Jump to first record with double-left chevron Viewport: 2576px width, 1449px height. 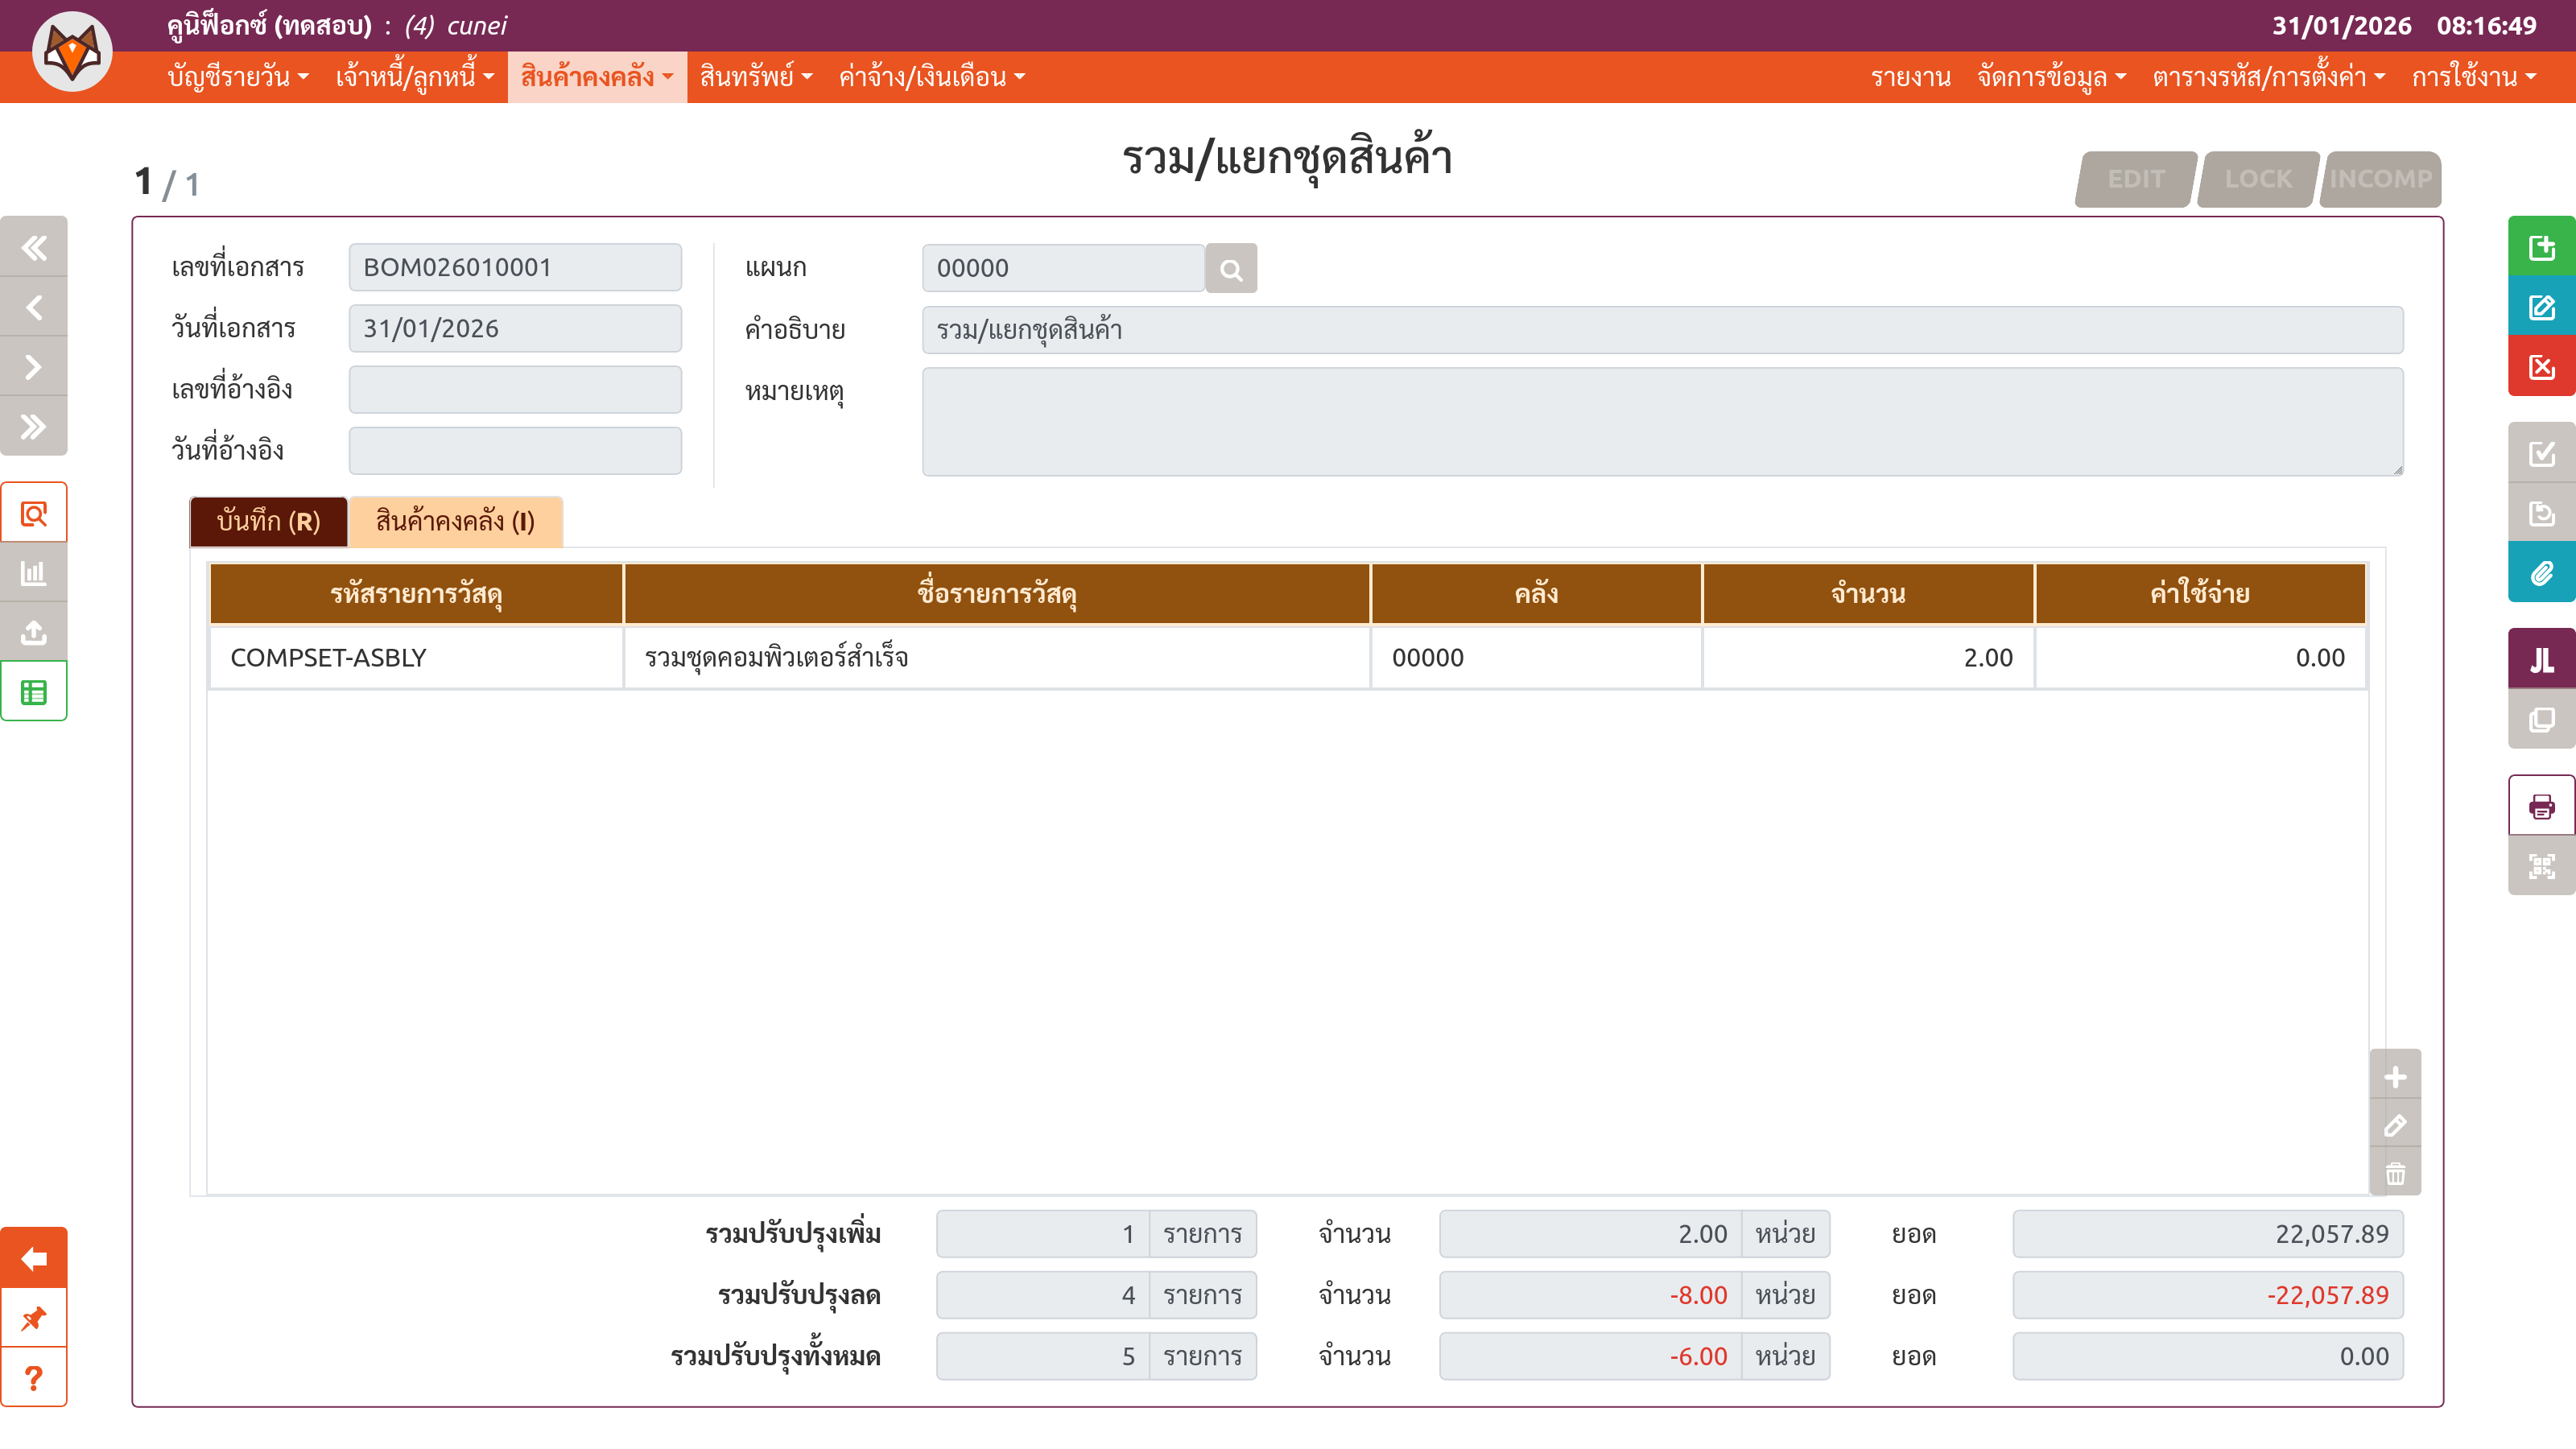(34, 247)
